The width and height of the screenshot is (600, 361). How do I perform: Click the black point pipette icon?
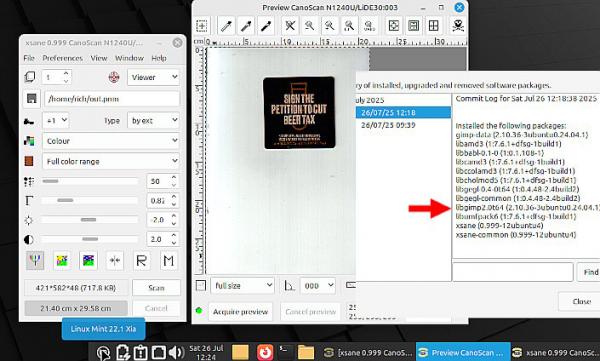(x=266, y=26)
